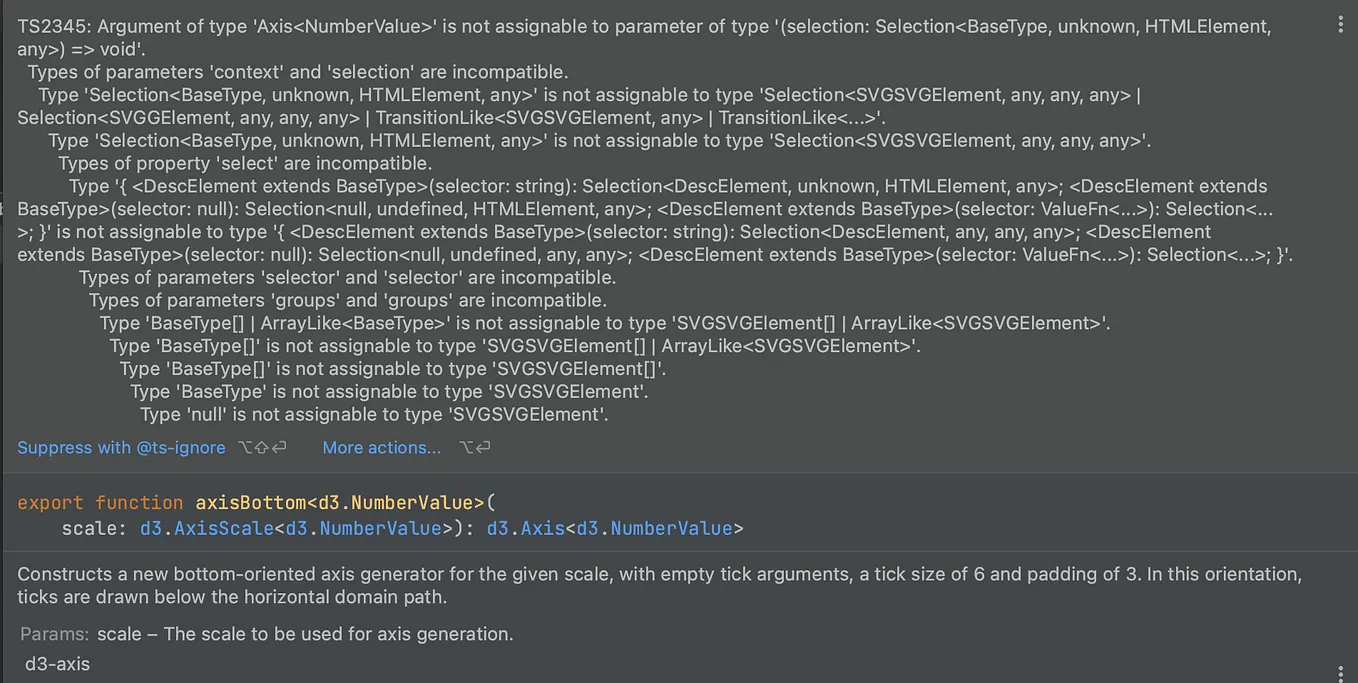The height and width of the screenshot is (683, 1358).
Task: Click the "Type 'null' is not assignable" line
Action: point(374,414)
